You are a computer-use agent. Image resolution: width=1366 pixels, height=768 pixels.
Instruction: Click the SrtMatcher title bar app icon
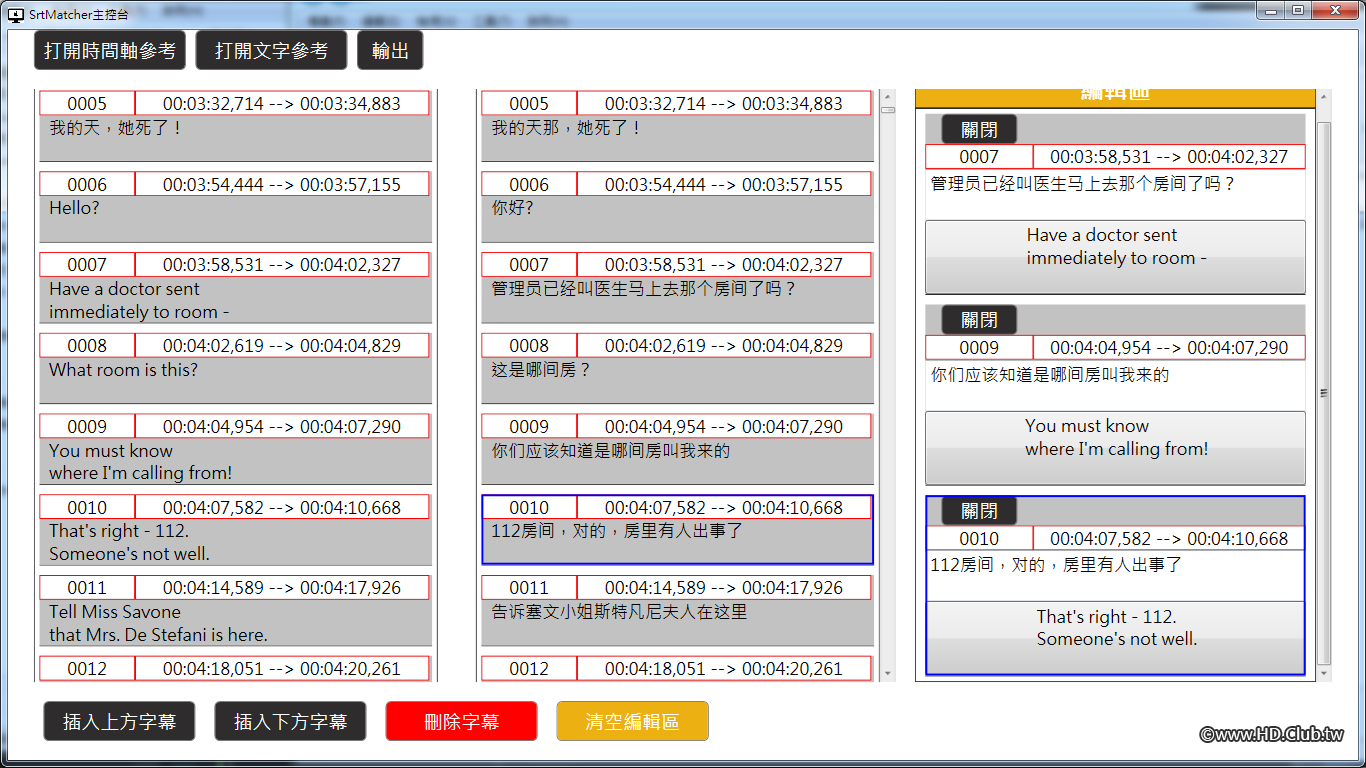pos(16,14)
